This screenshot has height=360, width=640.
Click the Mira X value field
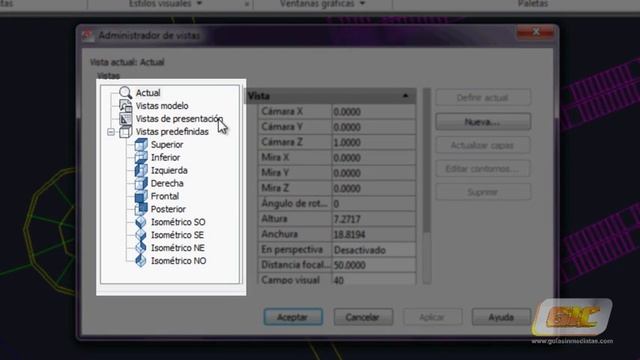click(x=373, y=158)
